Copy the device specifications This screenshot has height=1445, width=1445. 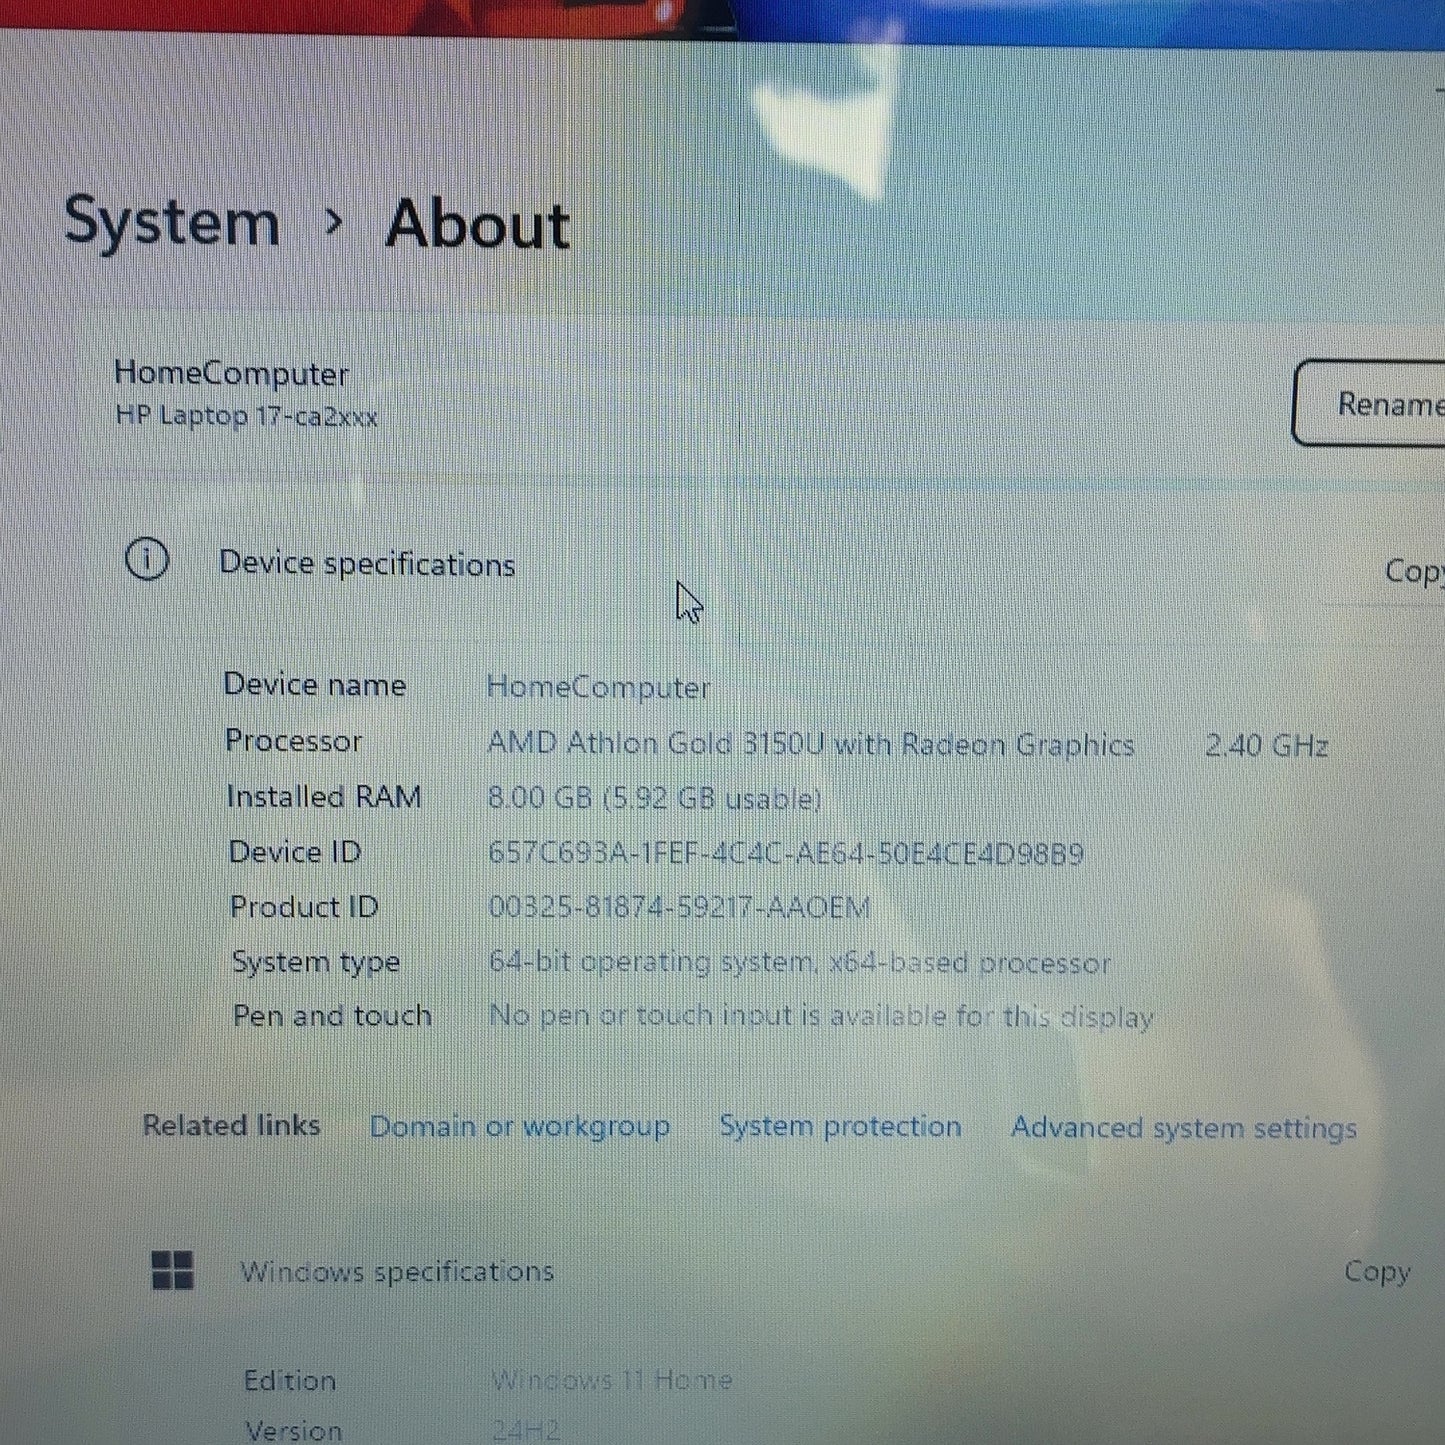1414,571
